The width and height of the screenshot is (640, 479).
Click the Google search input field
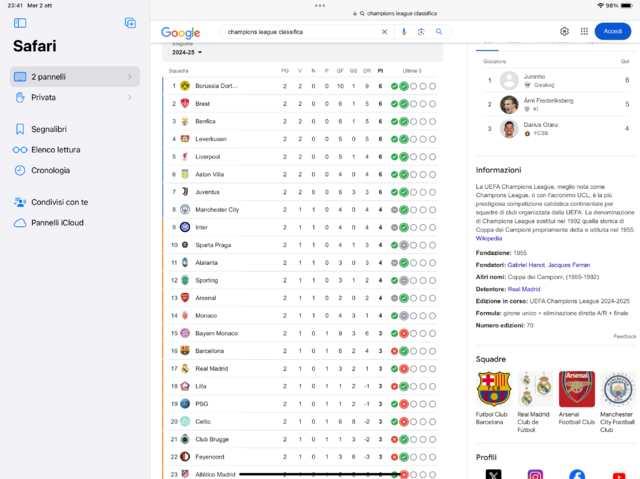pos(301,32)
